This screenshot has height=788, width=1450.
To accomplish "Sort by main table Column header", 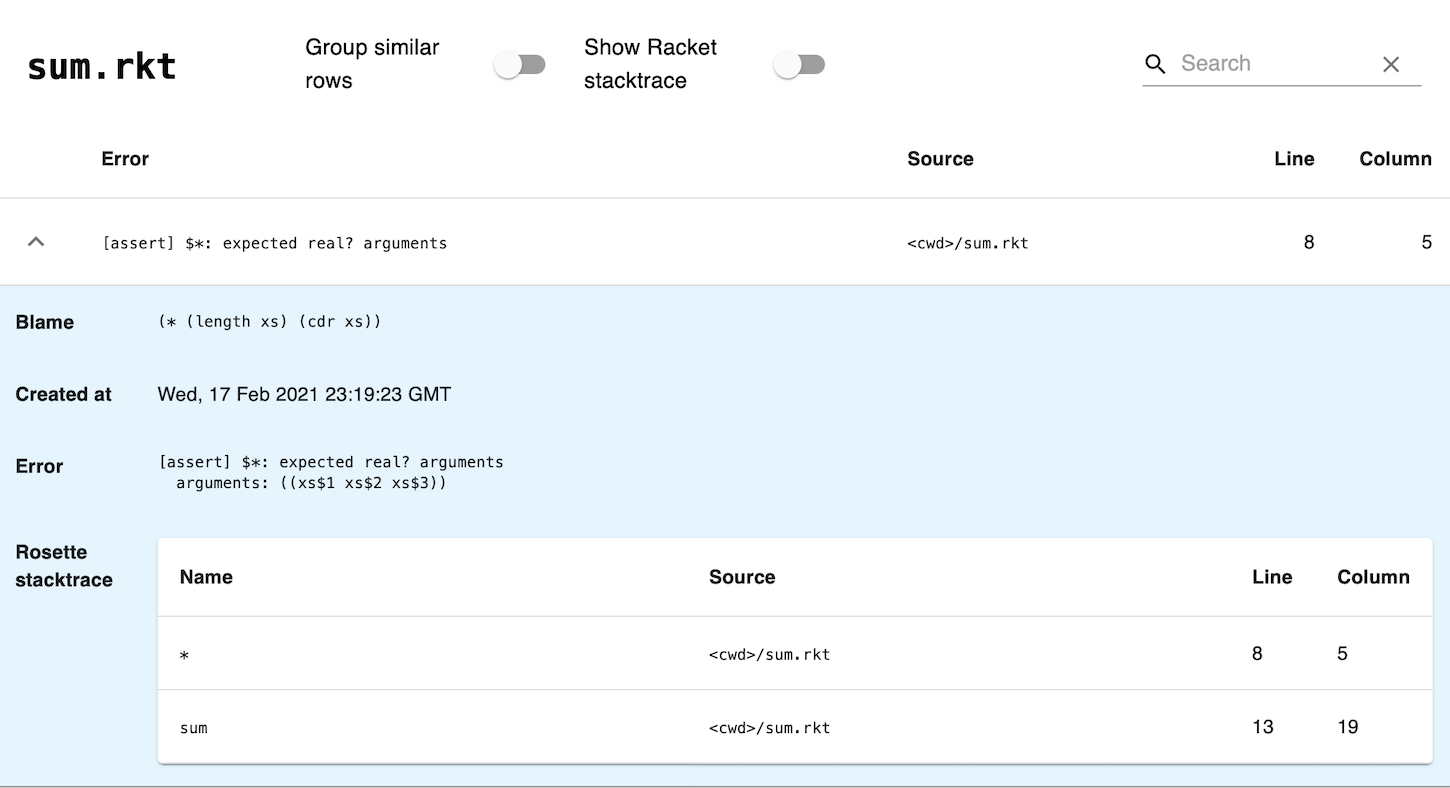I will 1395,159.
